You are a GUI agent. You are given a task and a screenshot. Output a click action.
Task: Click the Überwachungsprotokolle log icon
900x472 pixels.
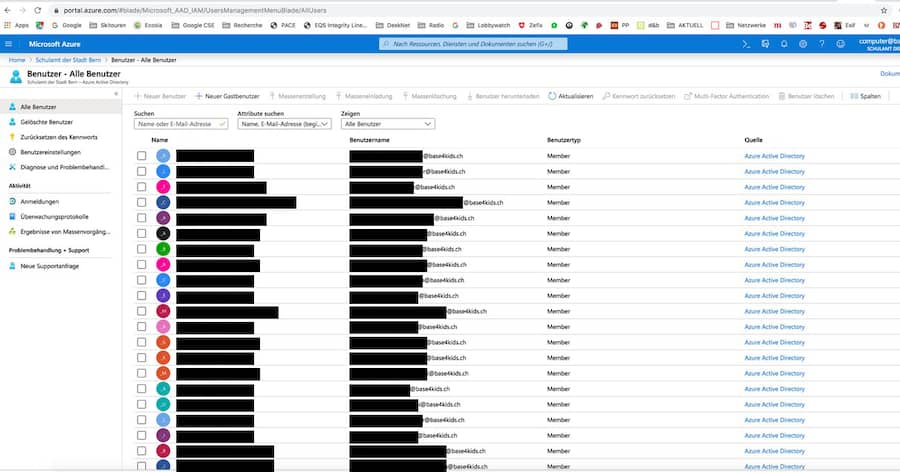(x=12, y=216)
